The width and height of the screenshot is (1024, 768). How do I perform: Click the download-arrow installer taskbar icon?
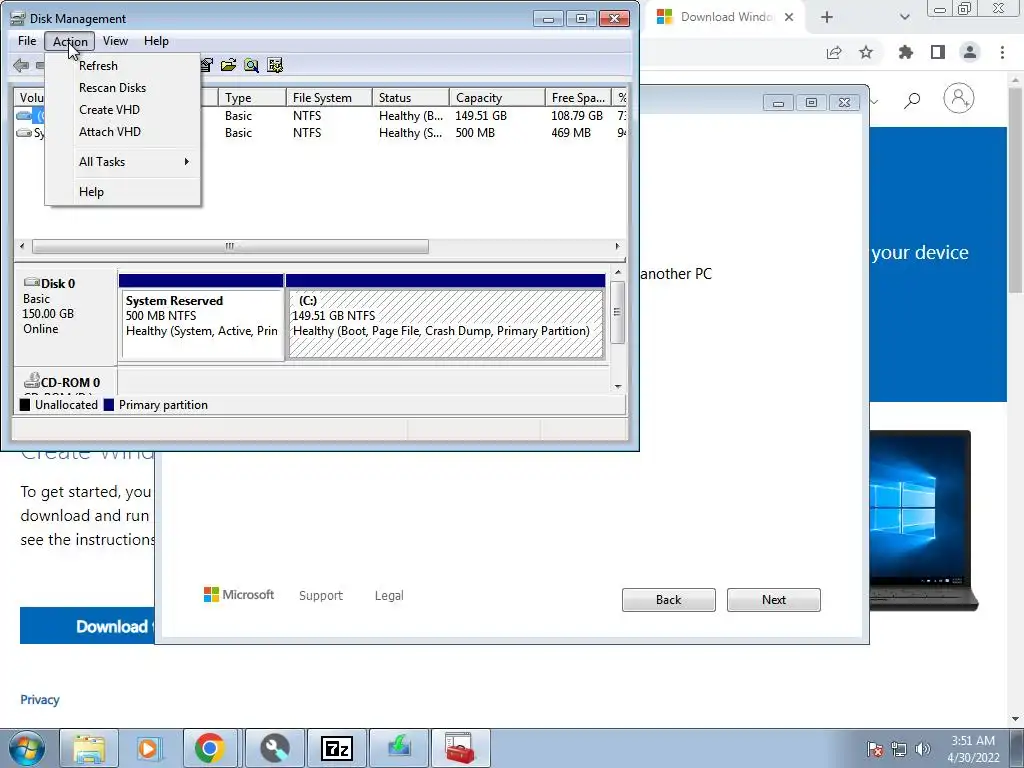[399, 748]
